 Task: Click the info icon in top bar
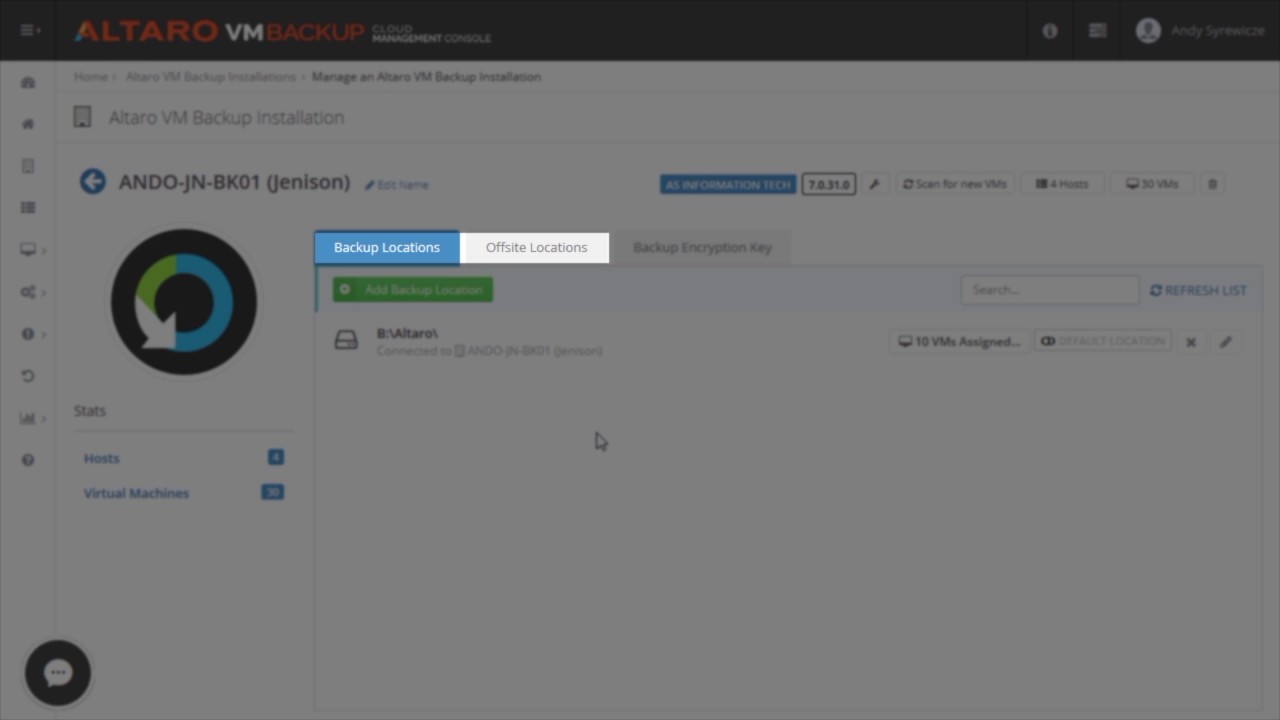1050,31
